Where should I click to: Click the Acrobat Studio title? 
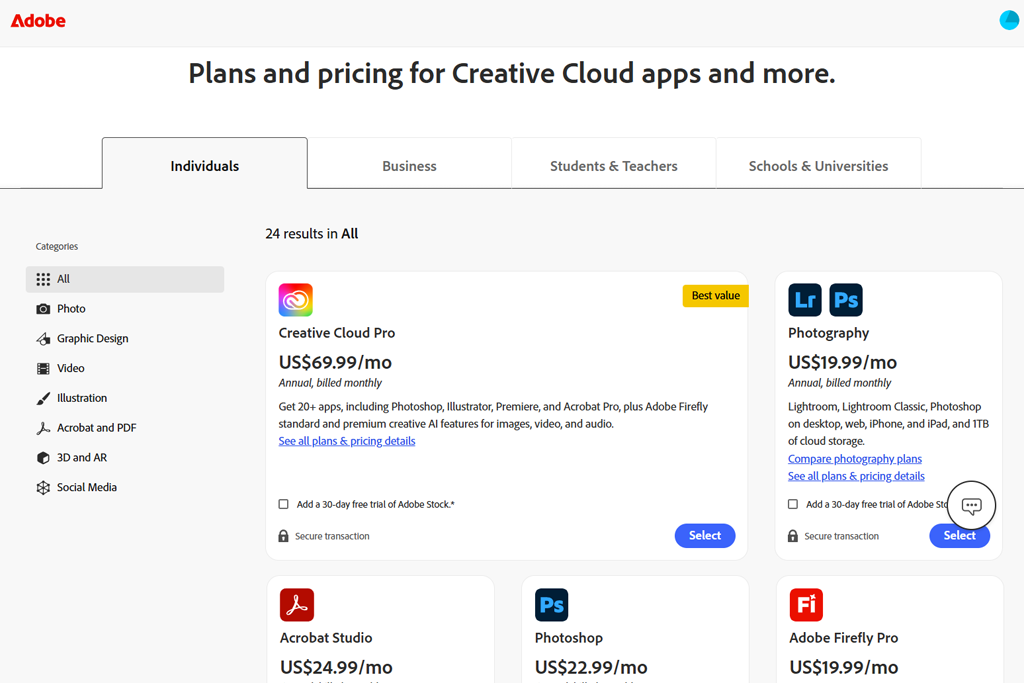tap(326, 638)
